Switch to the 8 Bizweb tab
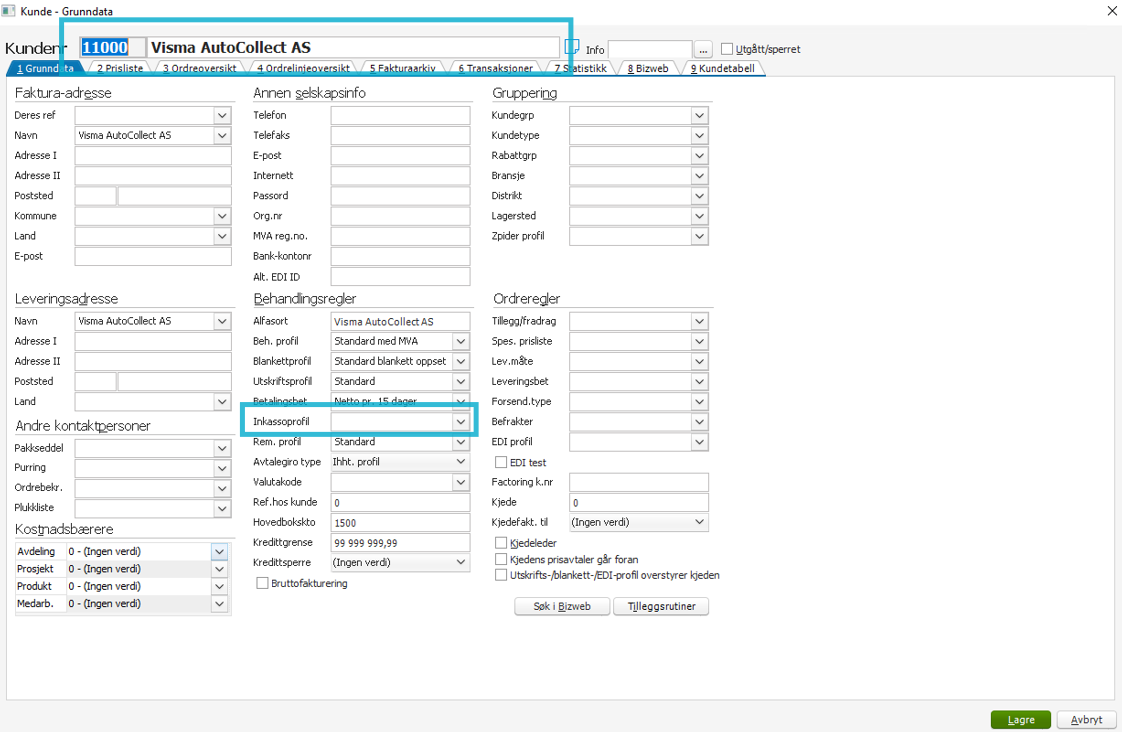Viewport: 1122px width, 732px height. coord(648,68)
